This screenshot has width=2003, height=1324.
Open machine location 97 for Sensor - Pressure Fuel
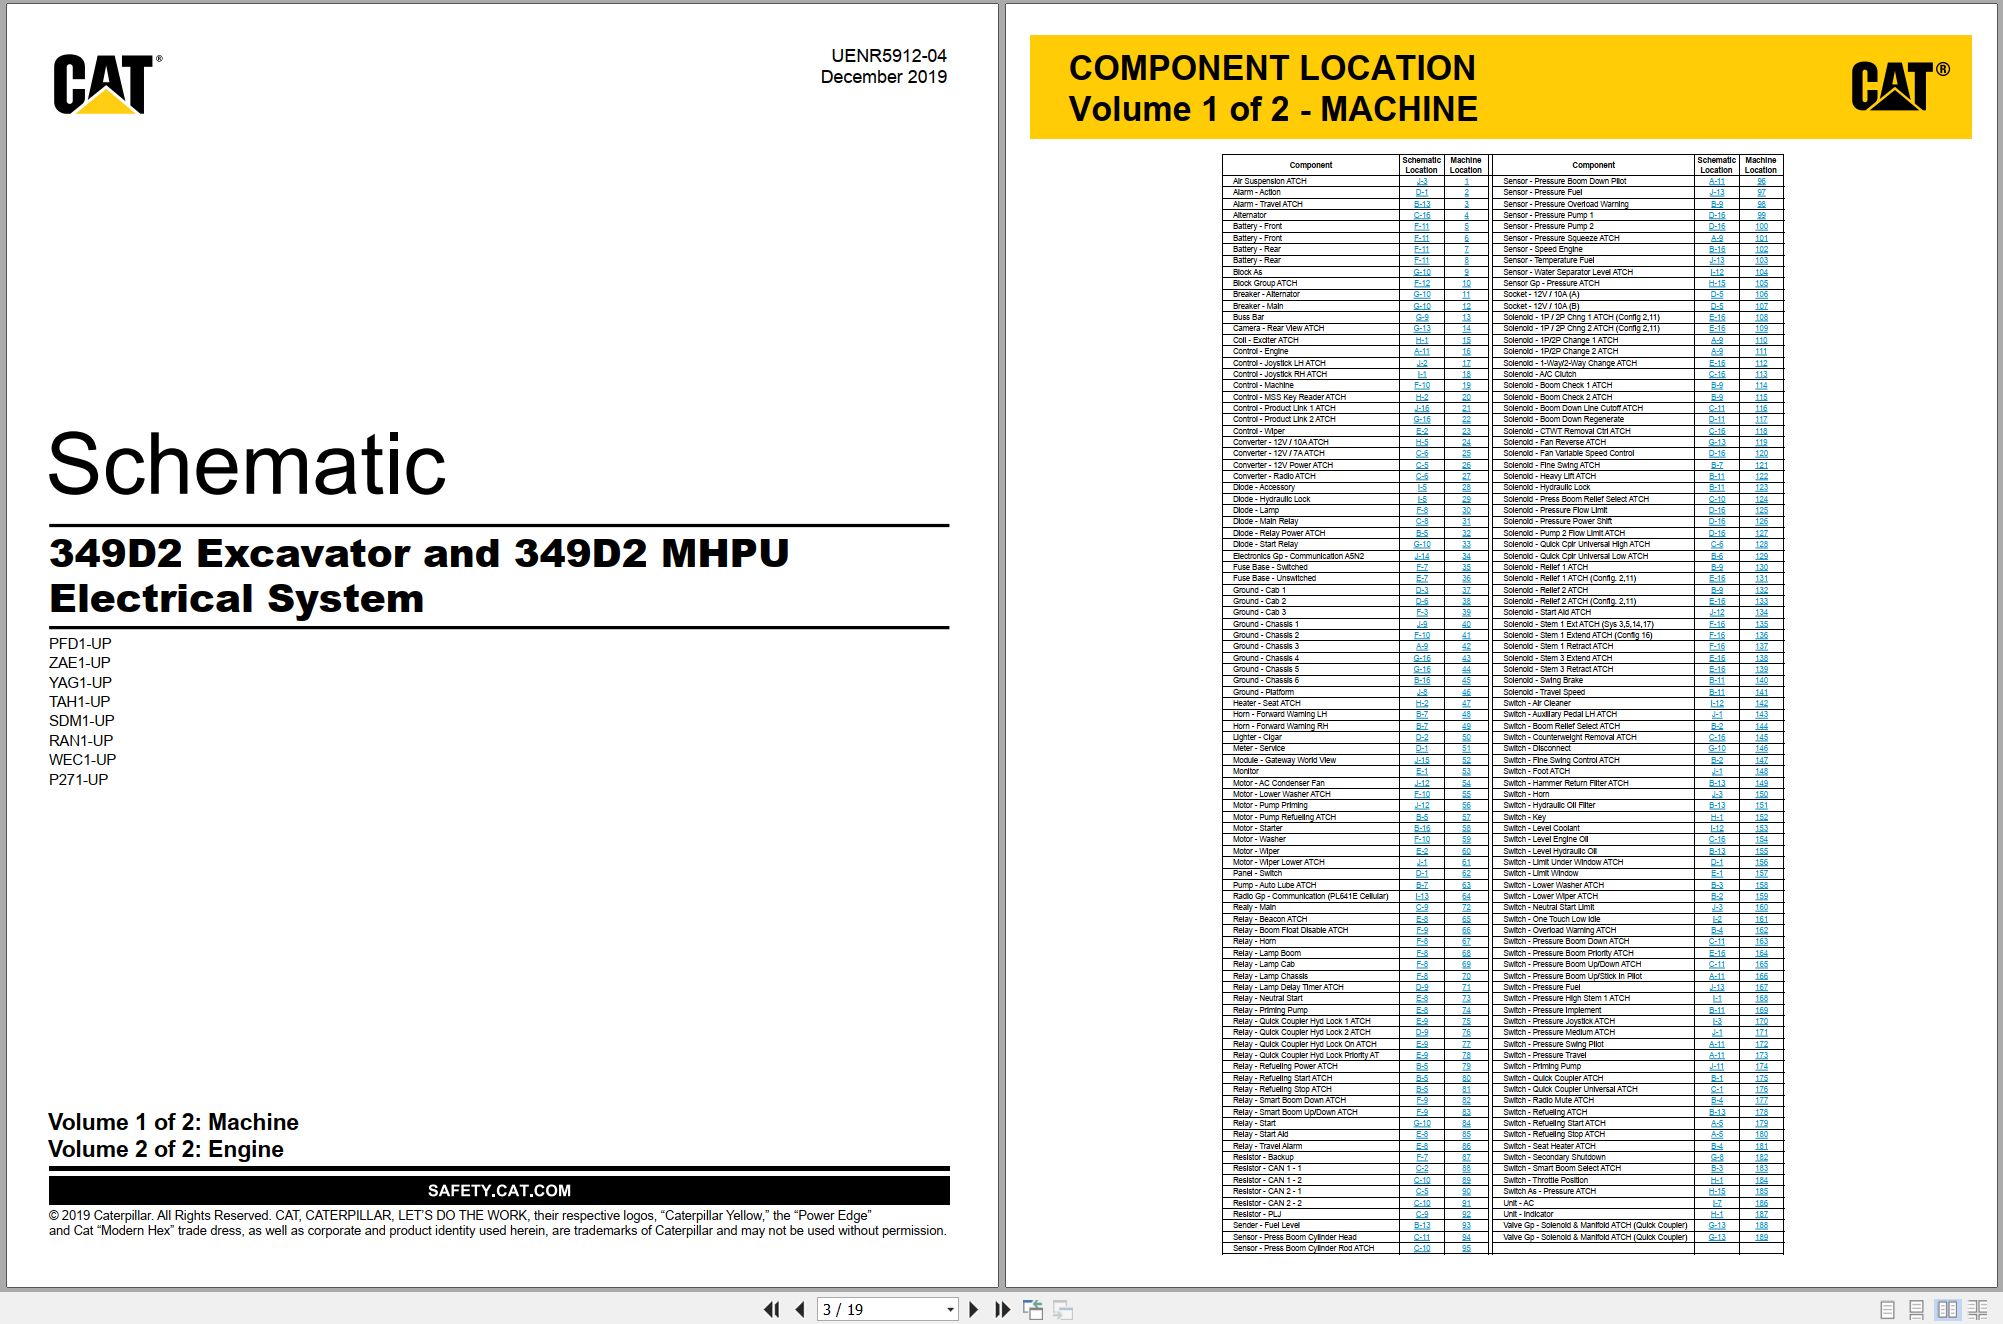[x=1761, y=192]
